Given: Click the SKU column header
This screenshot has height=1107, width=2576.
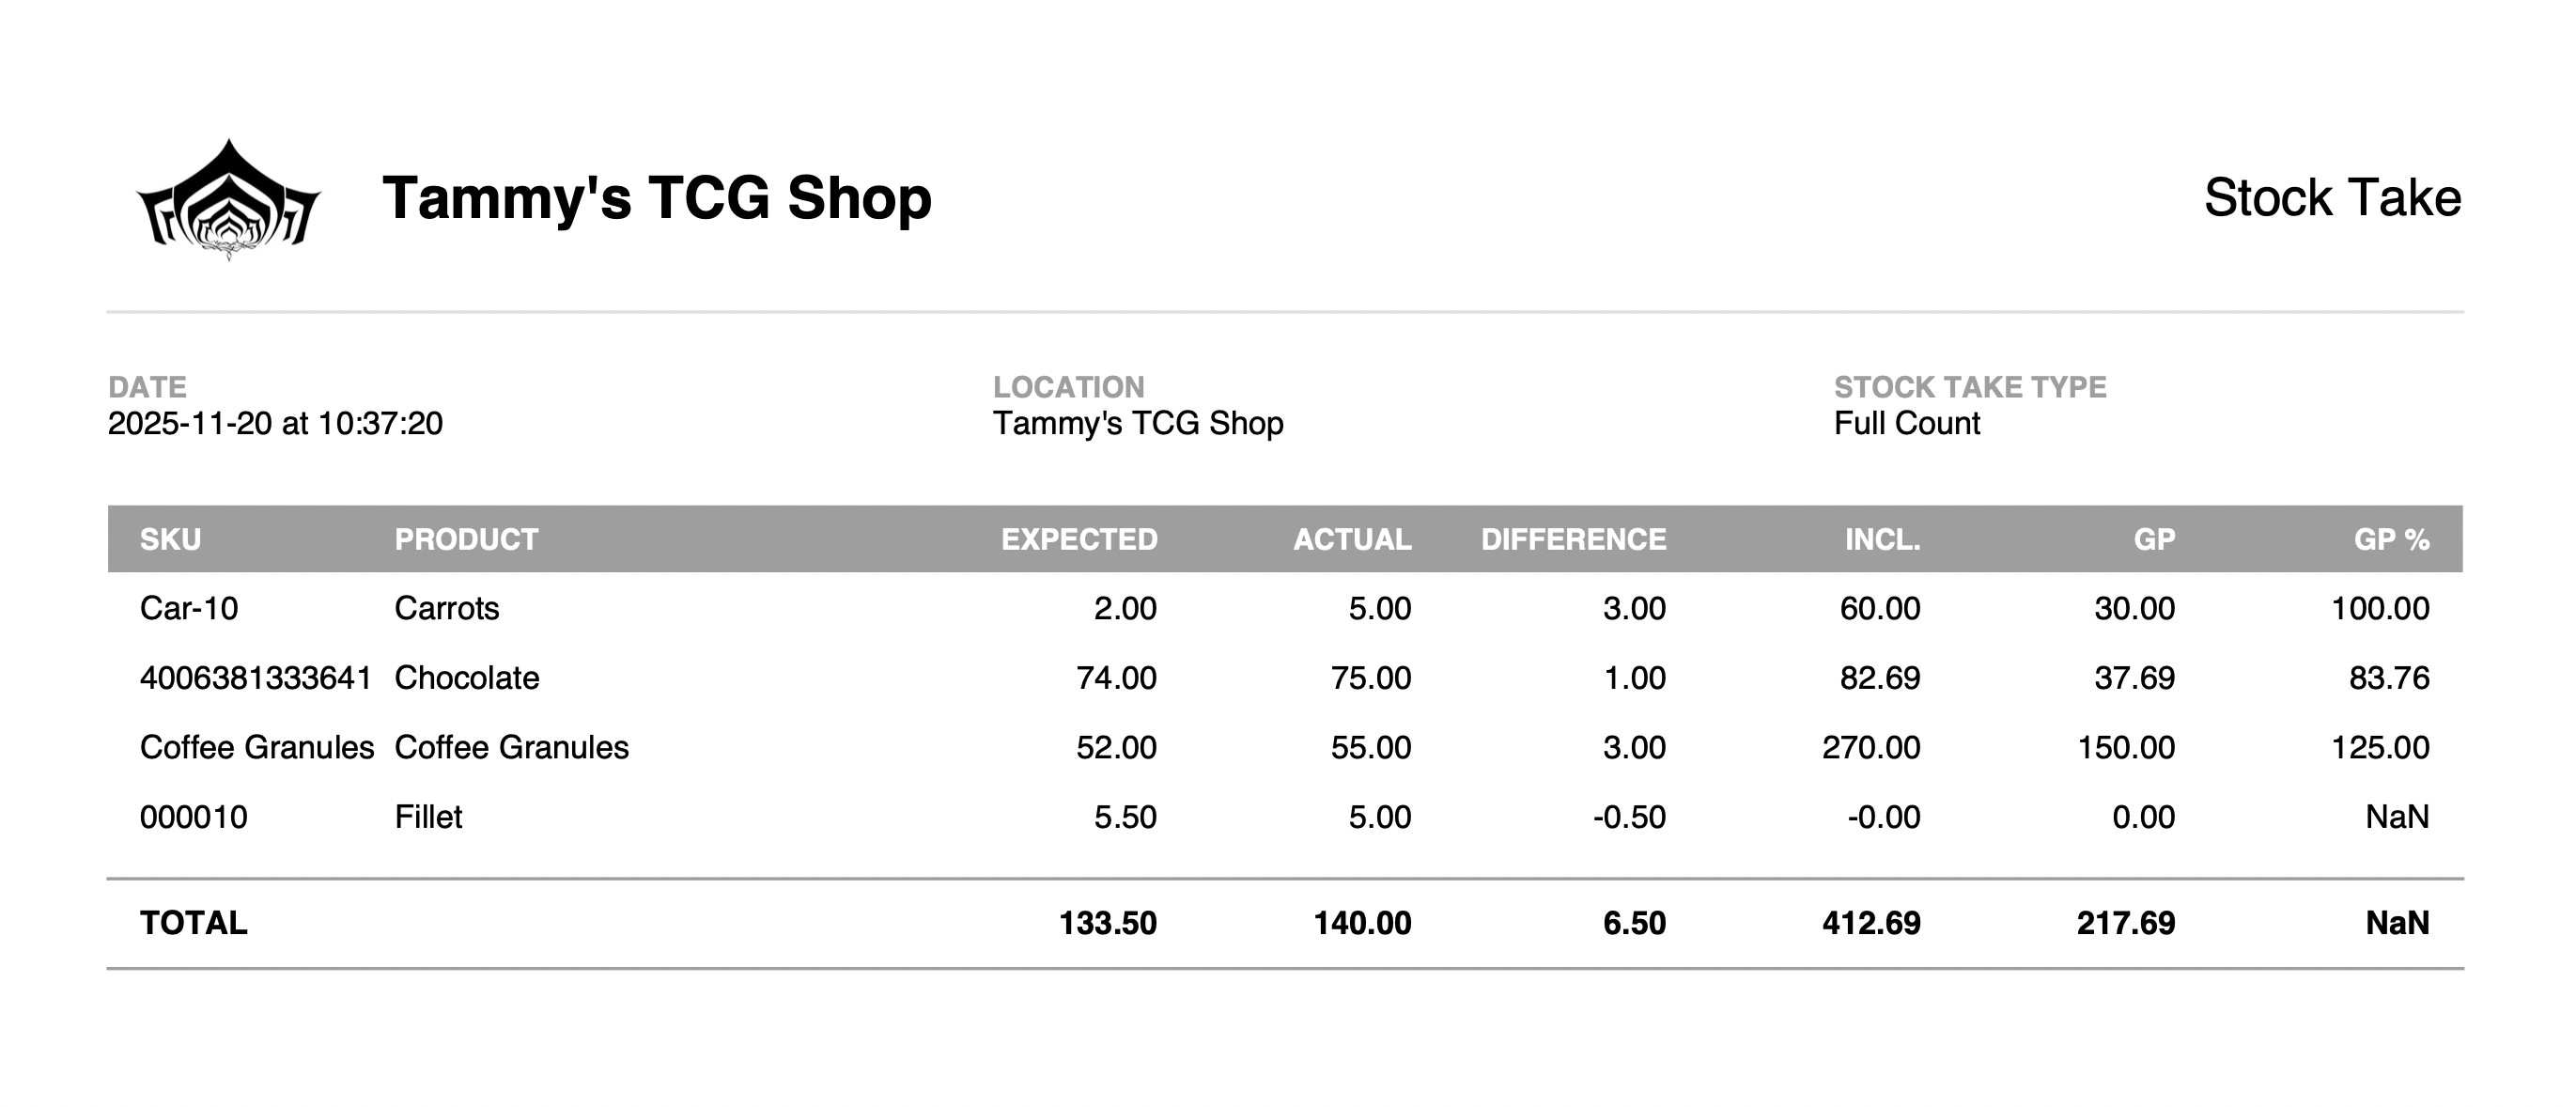Looking at the screenshot, I should pyautogui.click(x=170, y=540).
